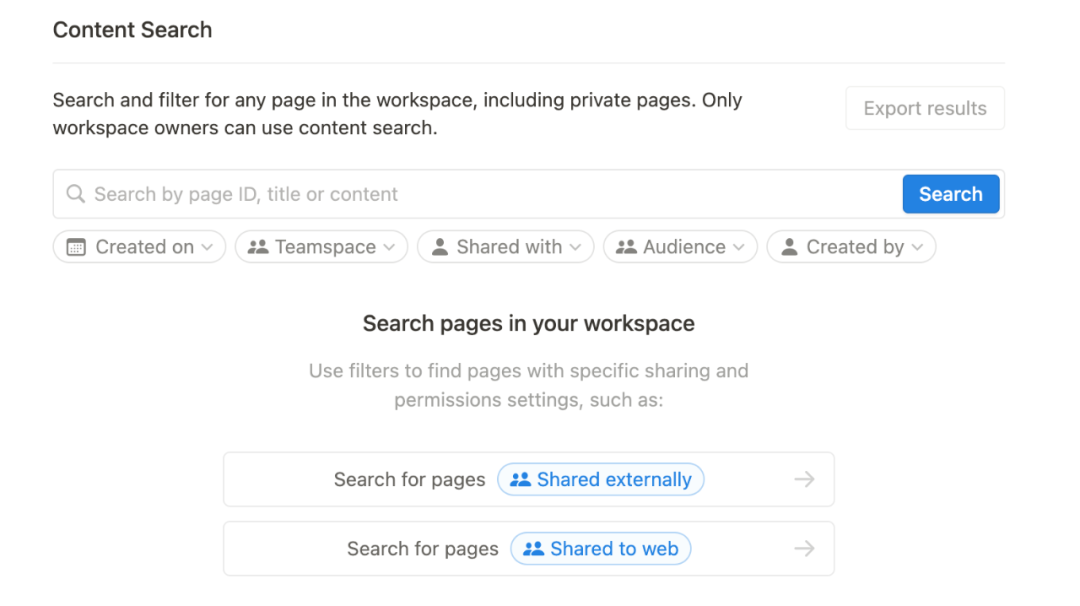The width and height of the screenshot is (1080, 606).
Task: Expand the Created on chevron
Action: [207, 247]
